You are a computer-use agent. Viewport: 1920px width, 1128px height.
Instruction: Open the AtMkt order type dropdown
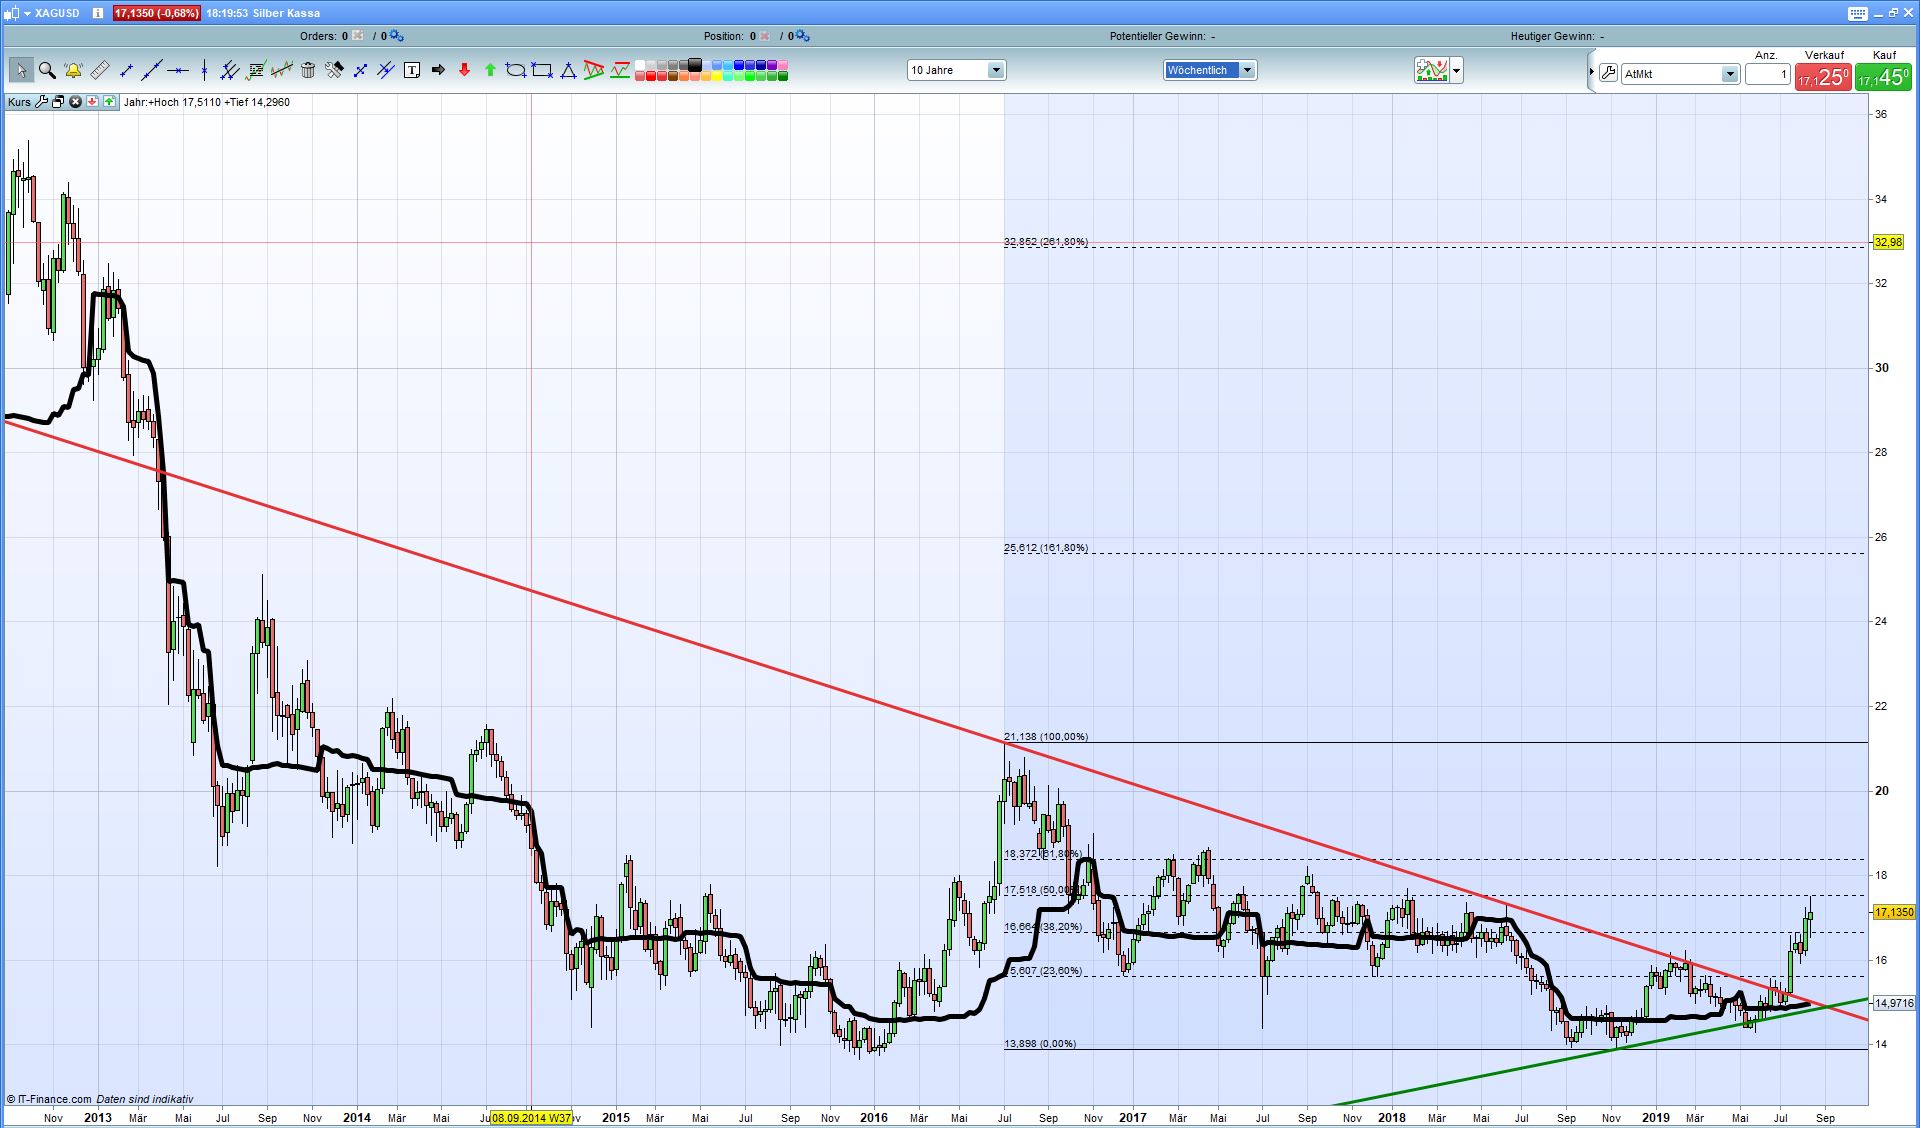[1729, 74]
